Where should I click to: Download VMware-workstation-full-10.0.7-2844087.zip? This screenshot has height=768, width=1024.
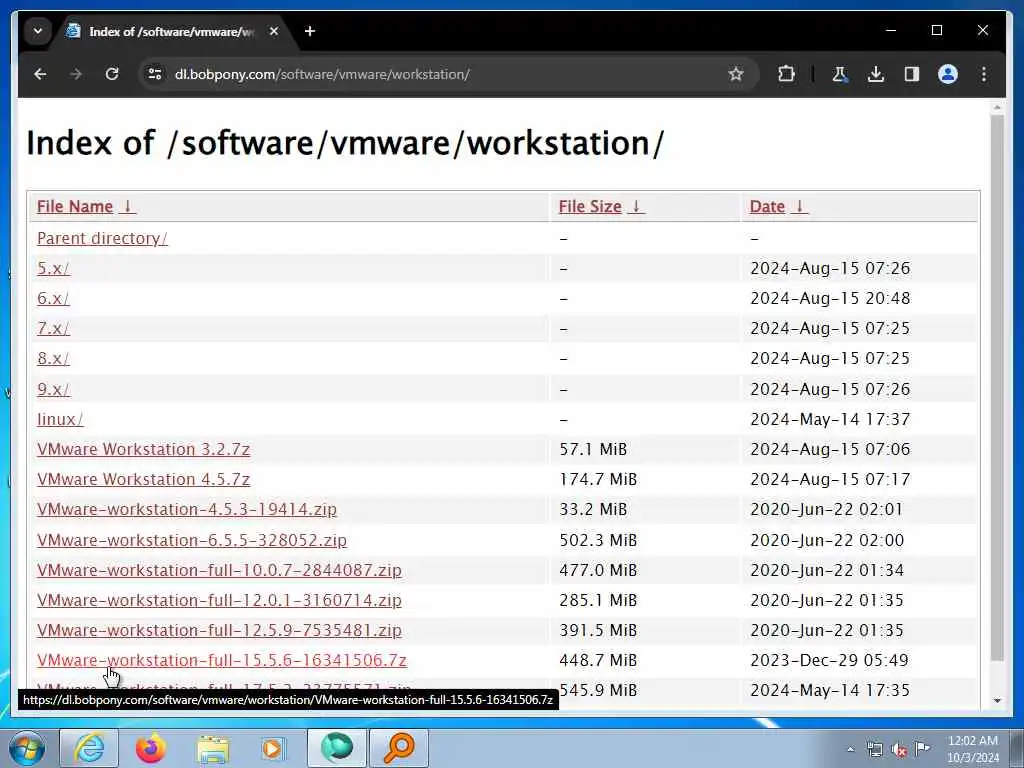pos(219,570)
